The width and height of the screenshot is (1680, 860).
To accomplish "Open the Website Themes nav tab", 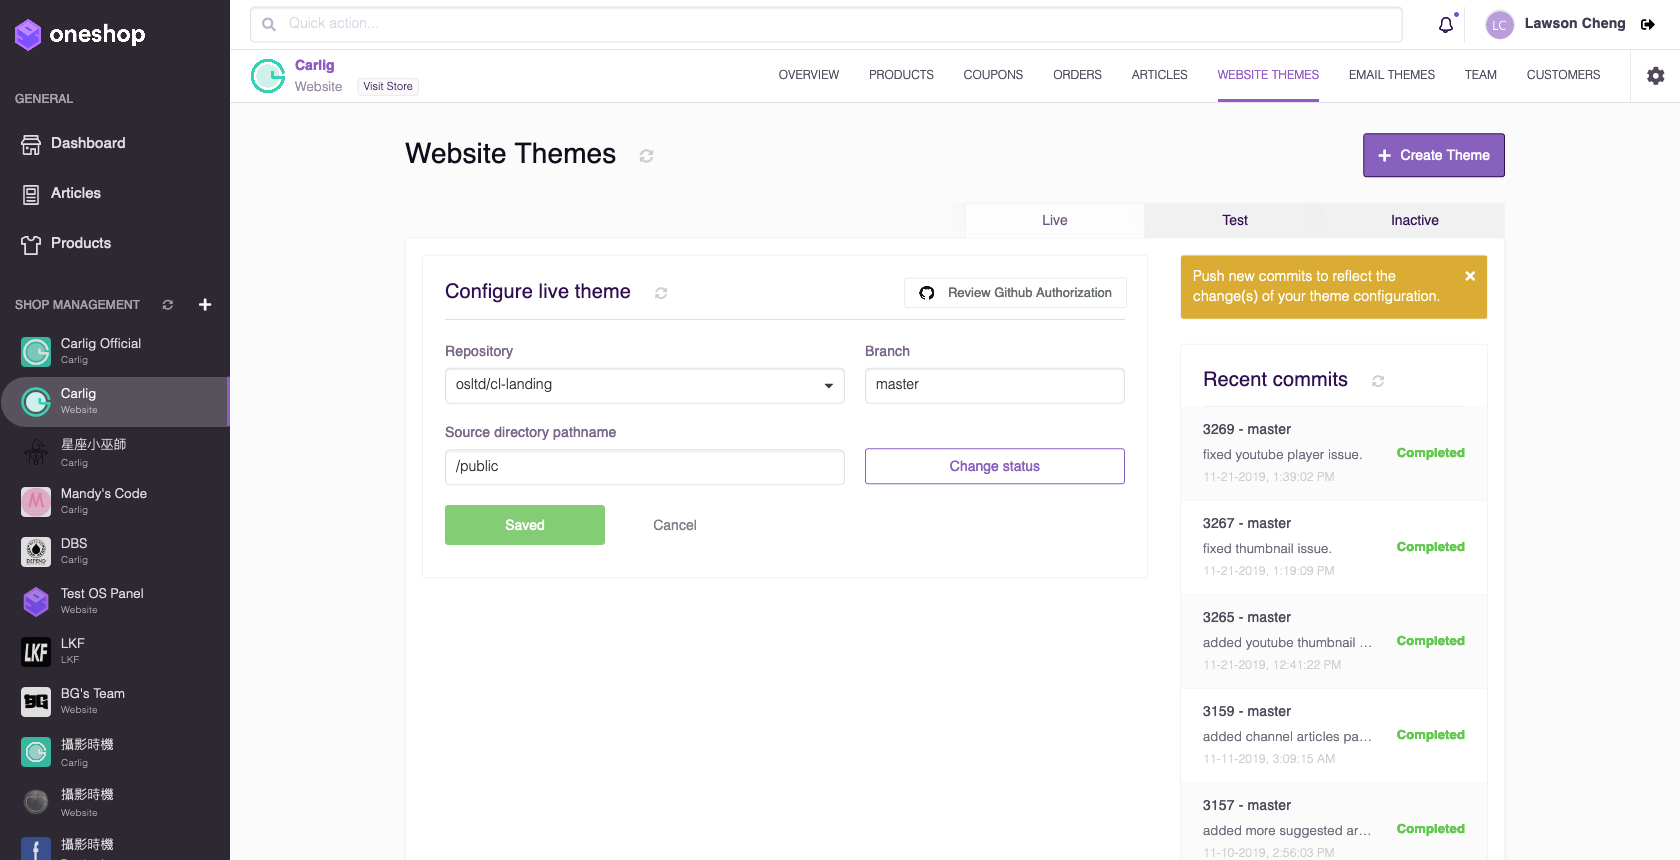I will (1268, 75).
